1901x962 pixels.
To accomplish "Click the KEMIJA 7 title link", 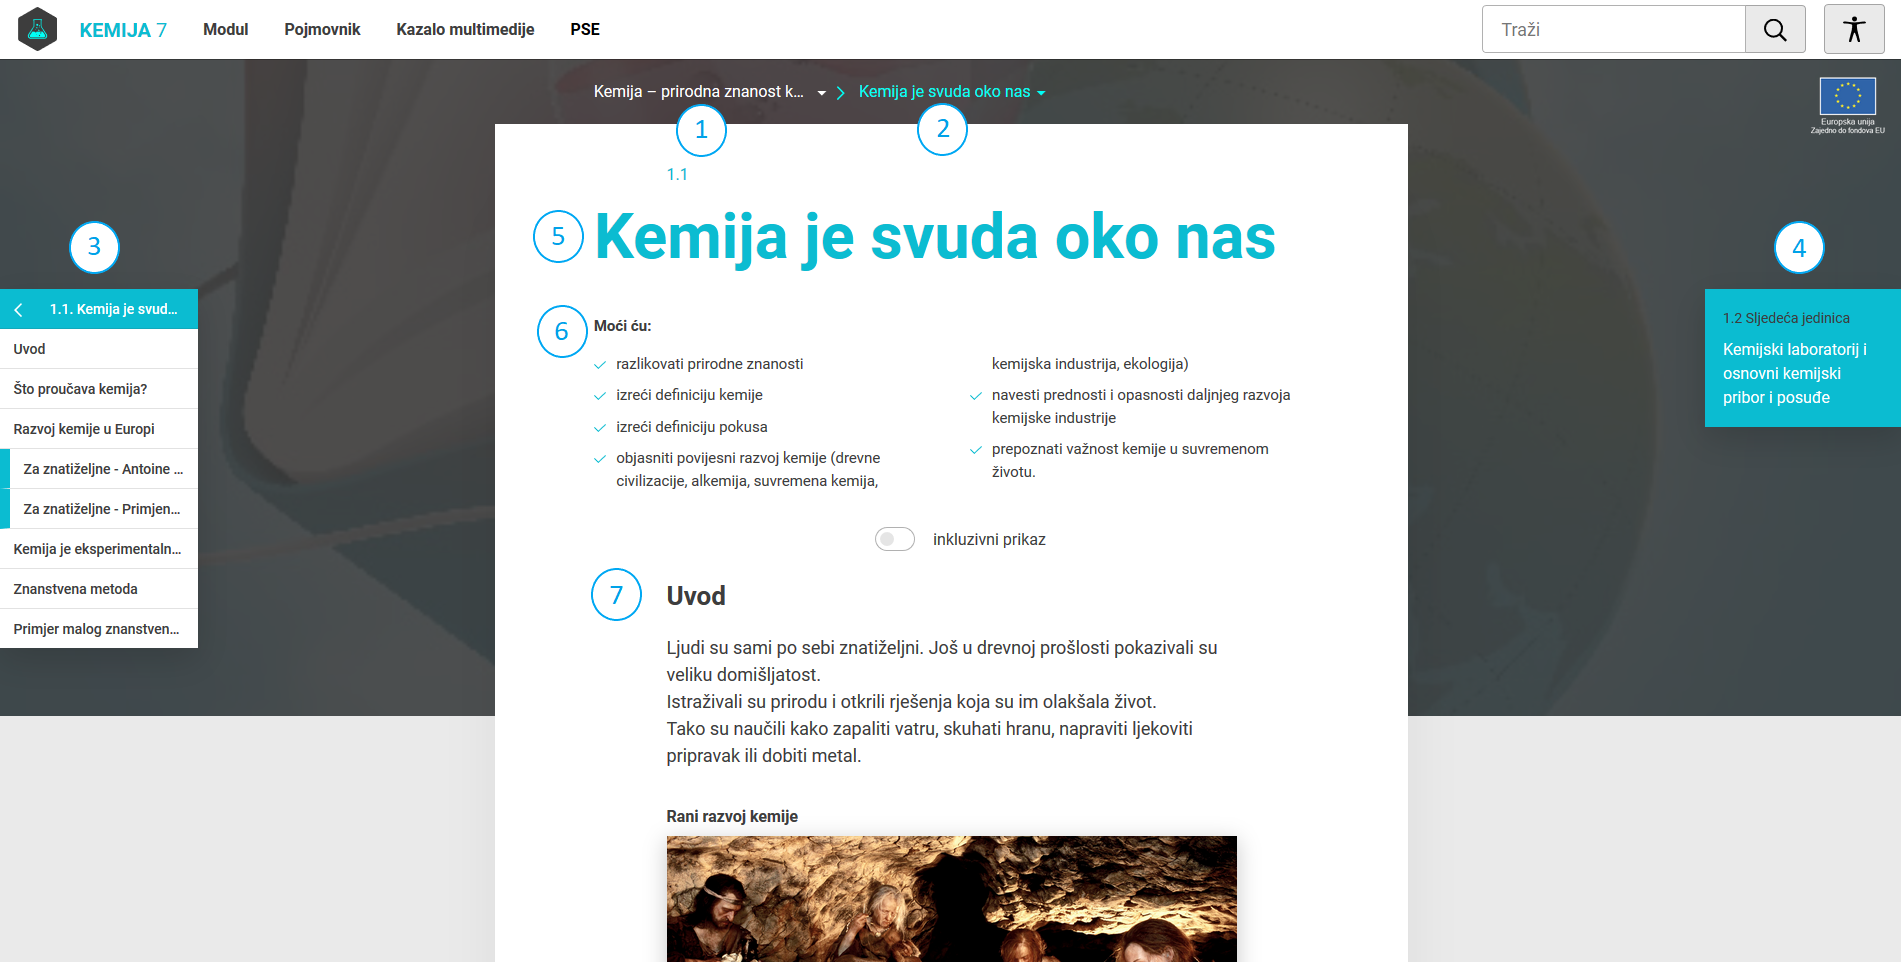I will (123, 30).
